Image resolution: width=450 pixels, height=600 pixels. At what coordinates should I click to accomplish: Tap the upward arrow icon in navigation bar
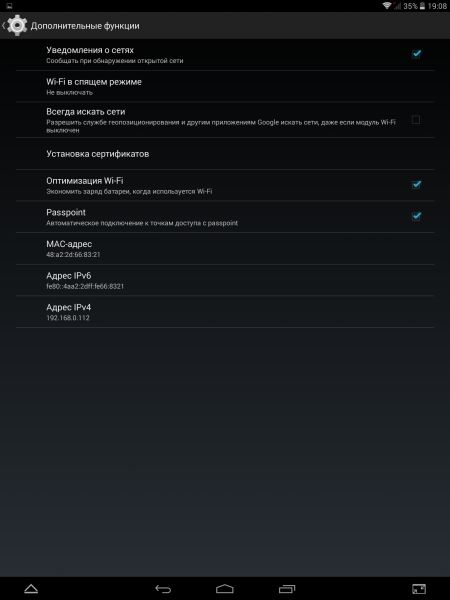click(31, 589)
